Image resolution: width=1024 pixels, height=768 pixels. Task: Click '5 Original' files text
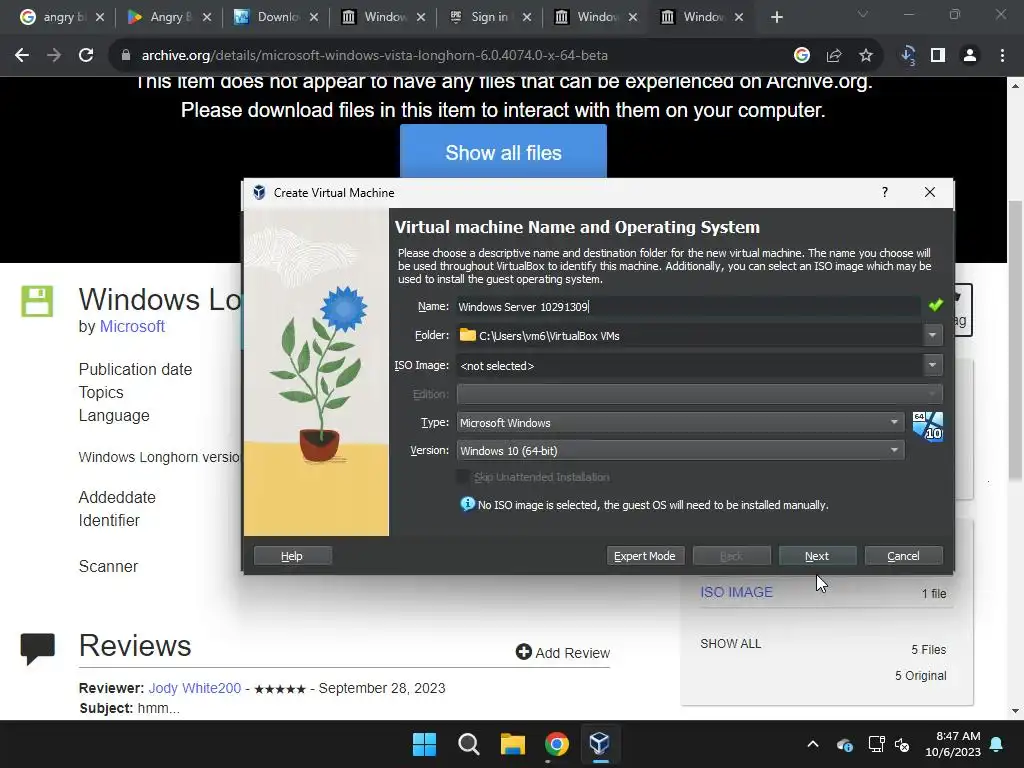click(920, 675)
